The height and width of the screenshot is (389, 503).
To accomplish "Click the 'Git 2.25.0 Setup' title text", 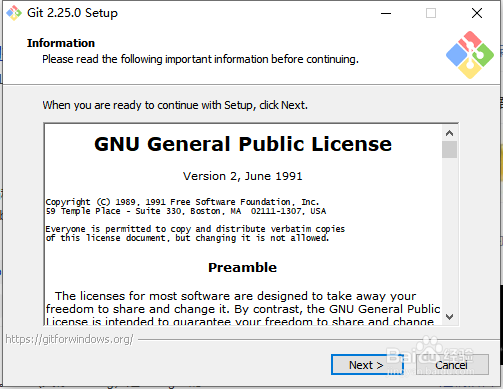I will click(x=72, y=13).
